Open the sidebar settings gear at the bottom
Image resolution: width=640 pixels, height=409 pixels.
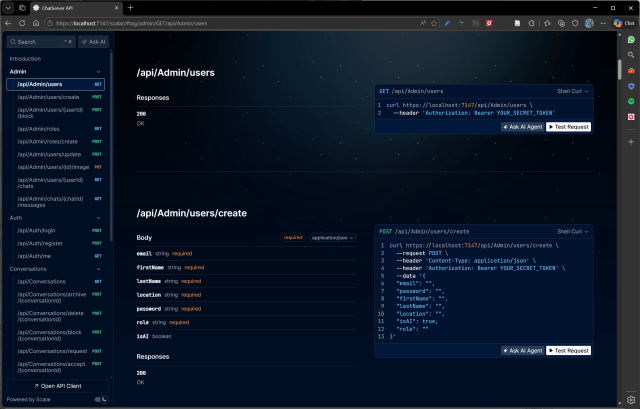631,400
